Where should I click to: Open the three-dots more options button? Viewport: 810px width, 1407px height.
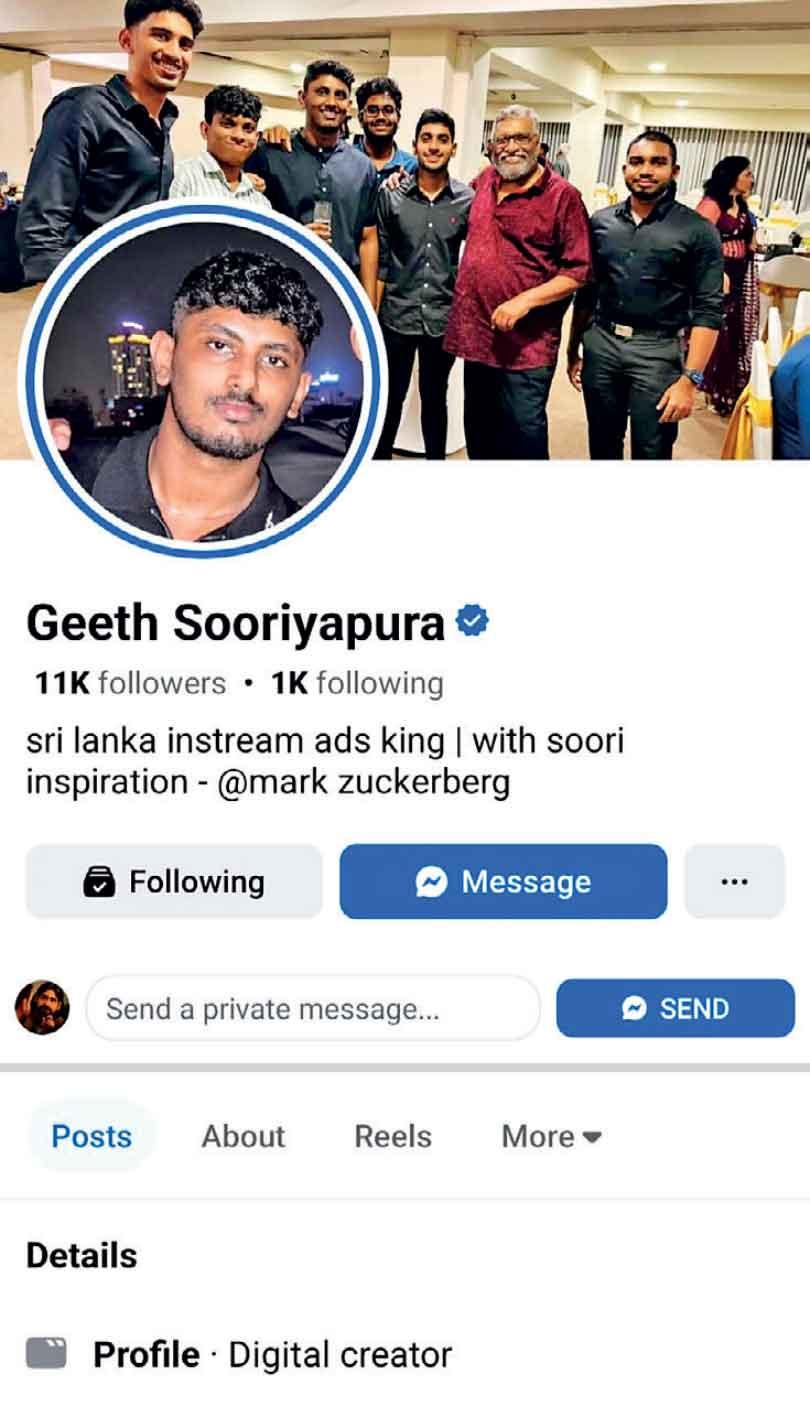coord(734,881)
